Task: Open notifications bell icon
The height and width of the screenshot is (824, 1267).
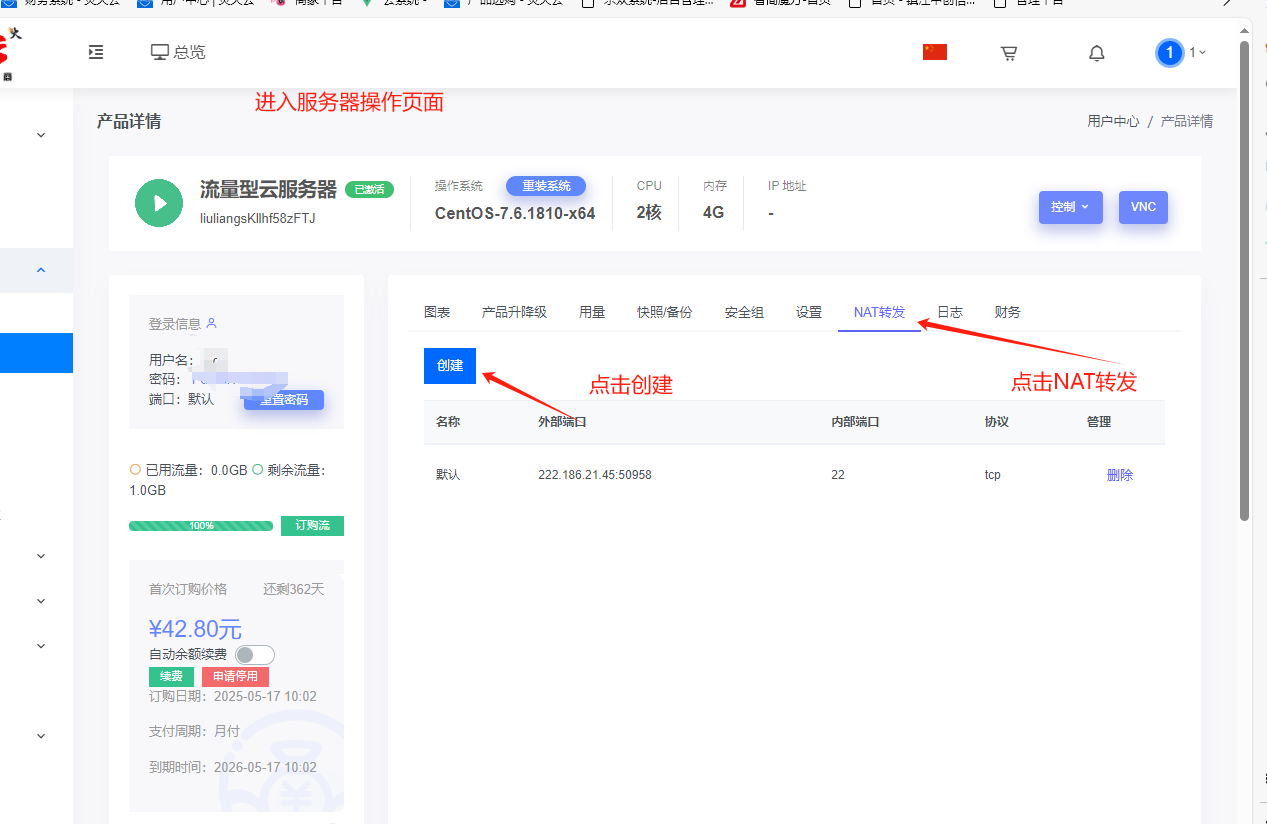Action: click(x=1097, y=53)
